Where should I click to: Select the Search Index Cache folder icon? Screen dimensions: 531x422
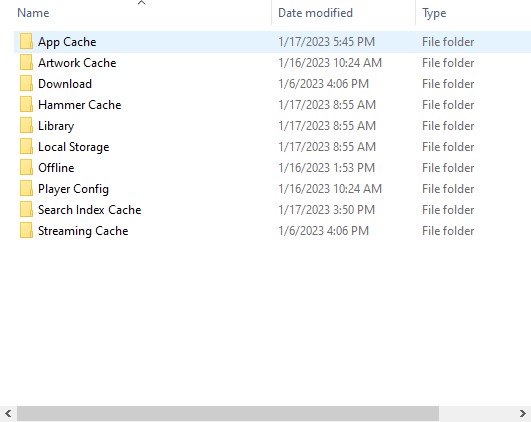(x=26, y=210)
